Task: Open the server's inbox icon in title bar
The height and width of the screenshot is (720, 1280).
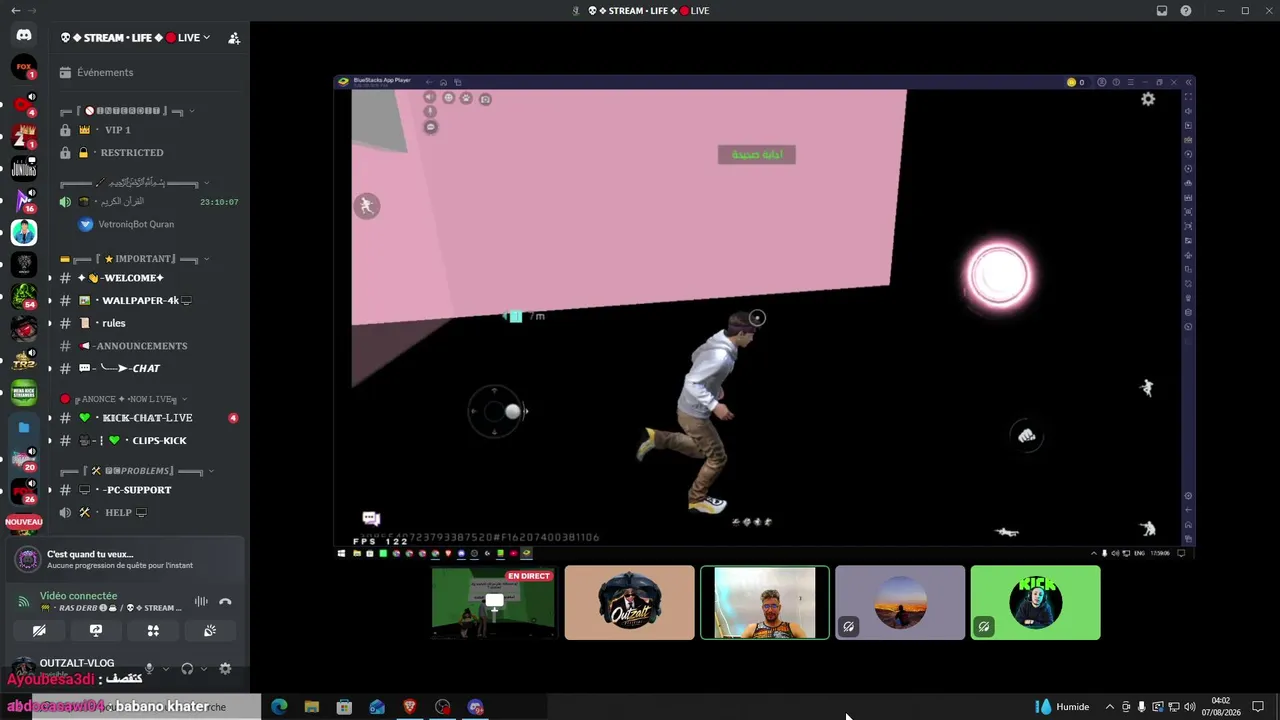Action: point(1162,11)
